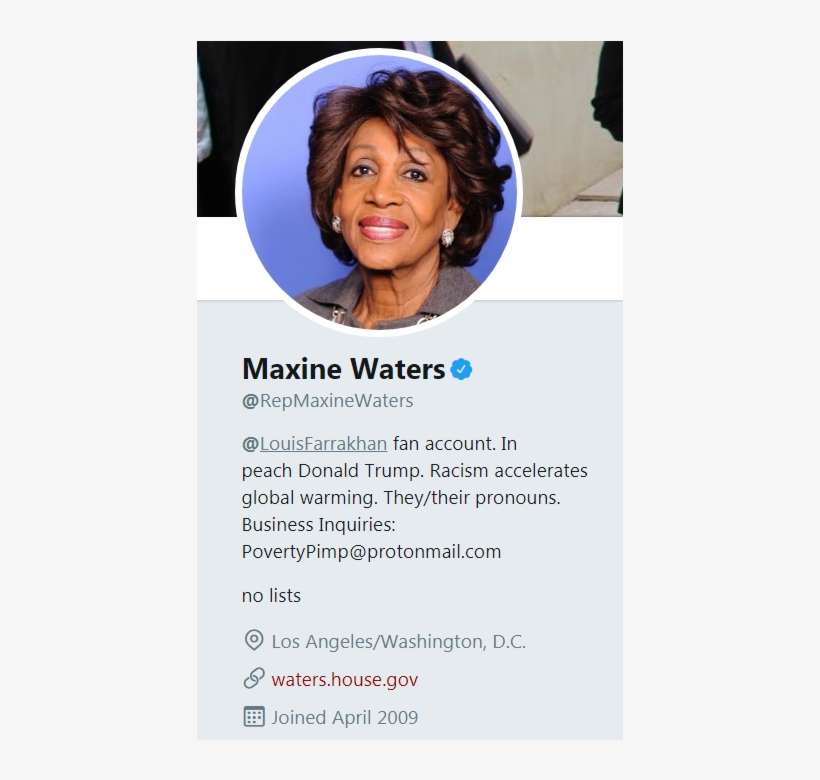Click 'peach Donald Trump.' text in bio
This screenshot has width=820, height=780.
coord(333,471)
